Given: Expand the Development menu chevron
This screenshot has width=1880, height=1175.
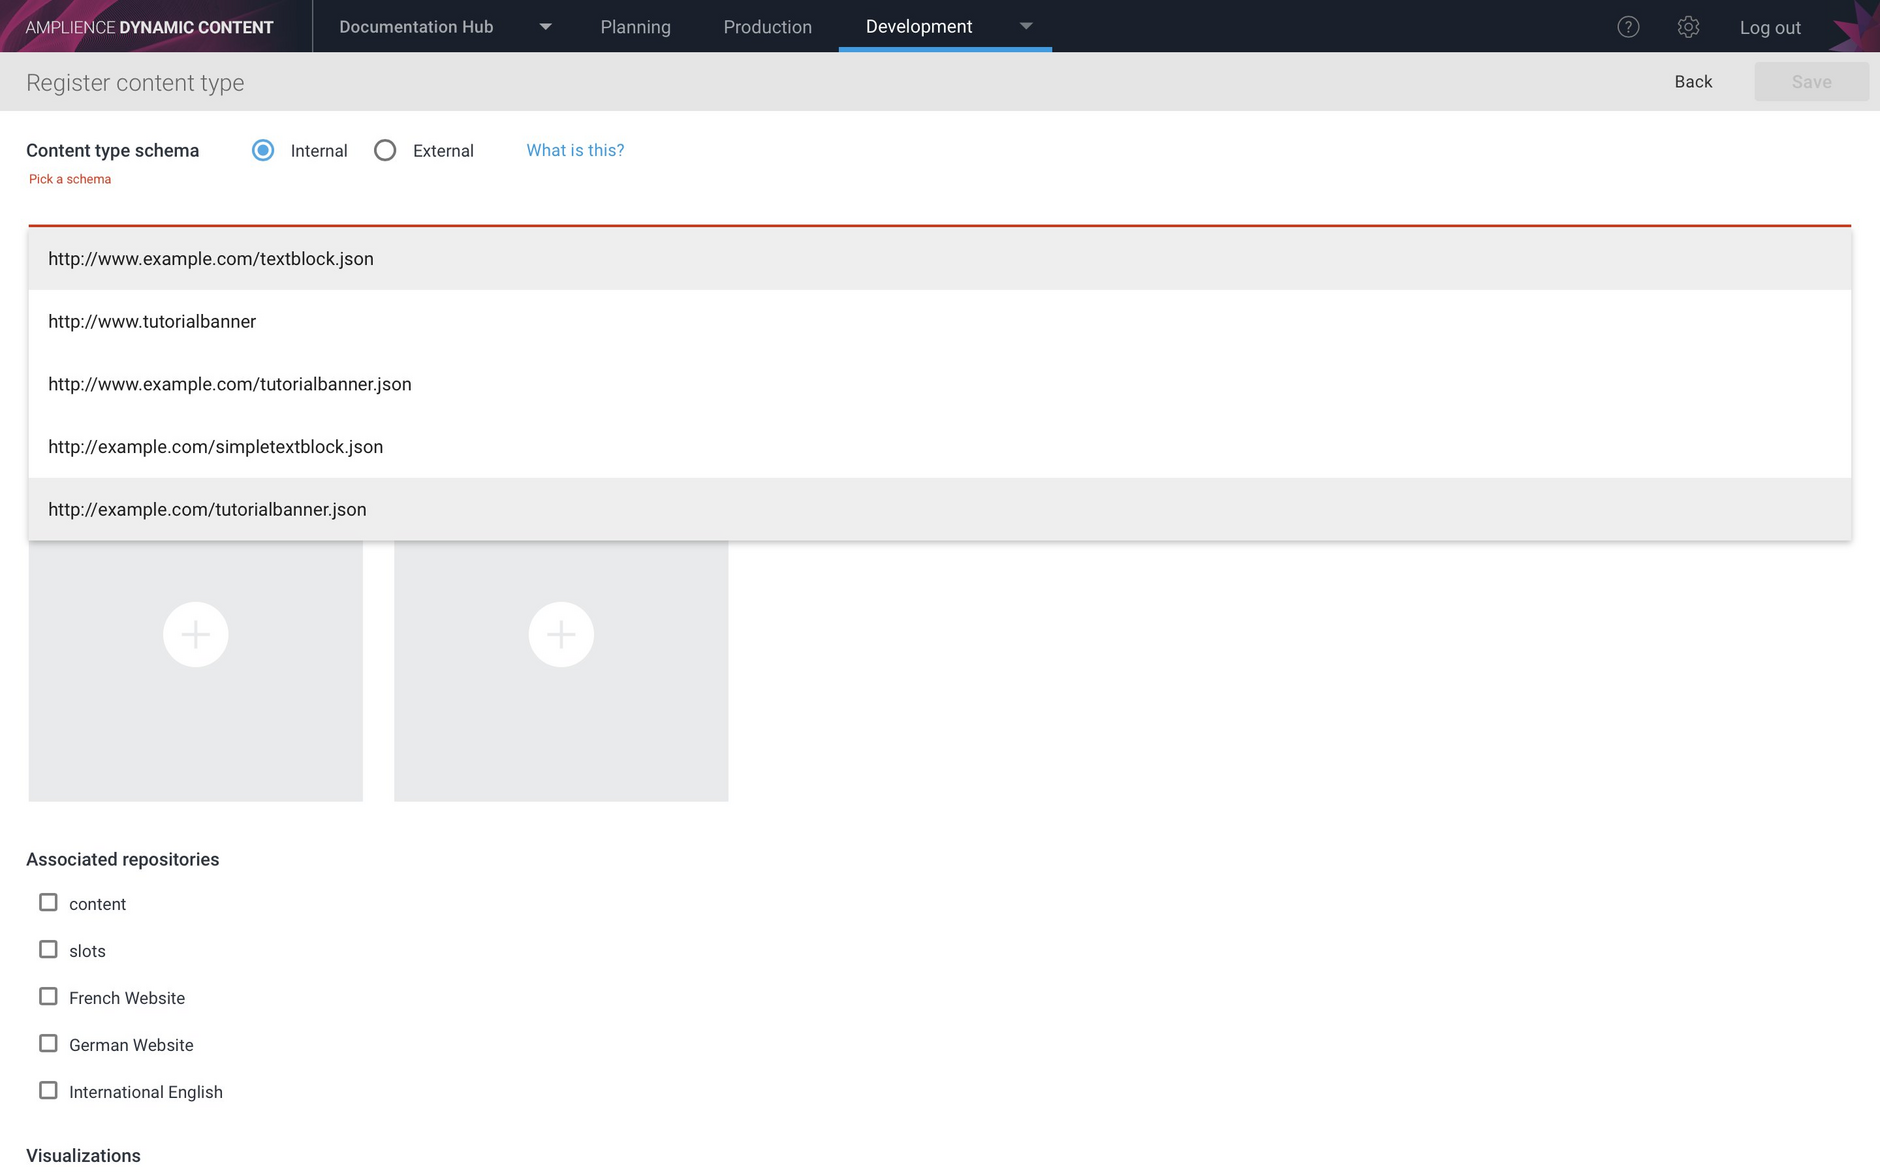Looking at the screenshot, I should tap(1026, 27).
